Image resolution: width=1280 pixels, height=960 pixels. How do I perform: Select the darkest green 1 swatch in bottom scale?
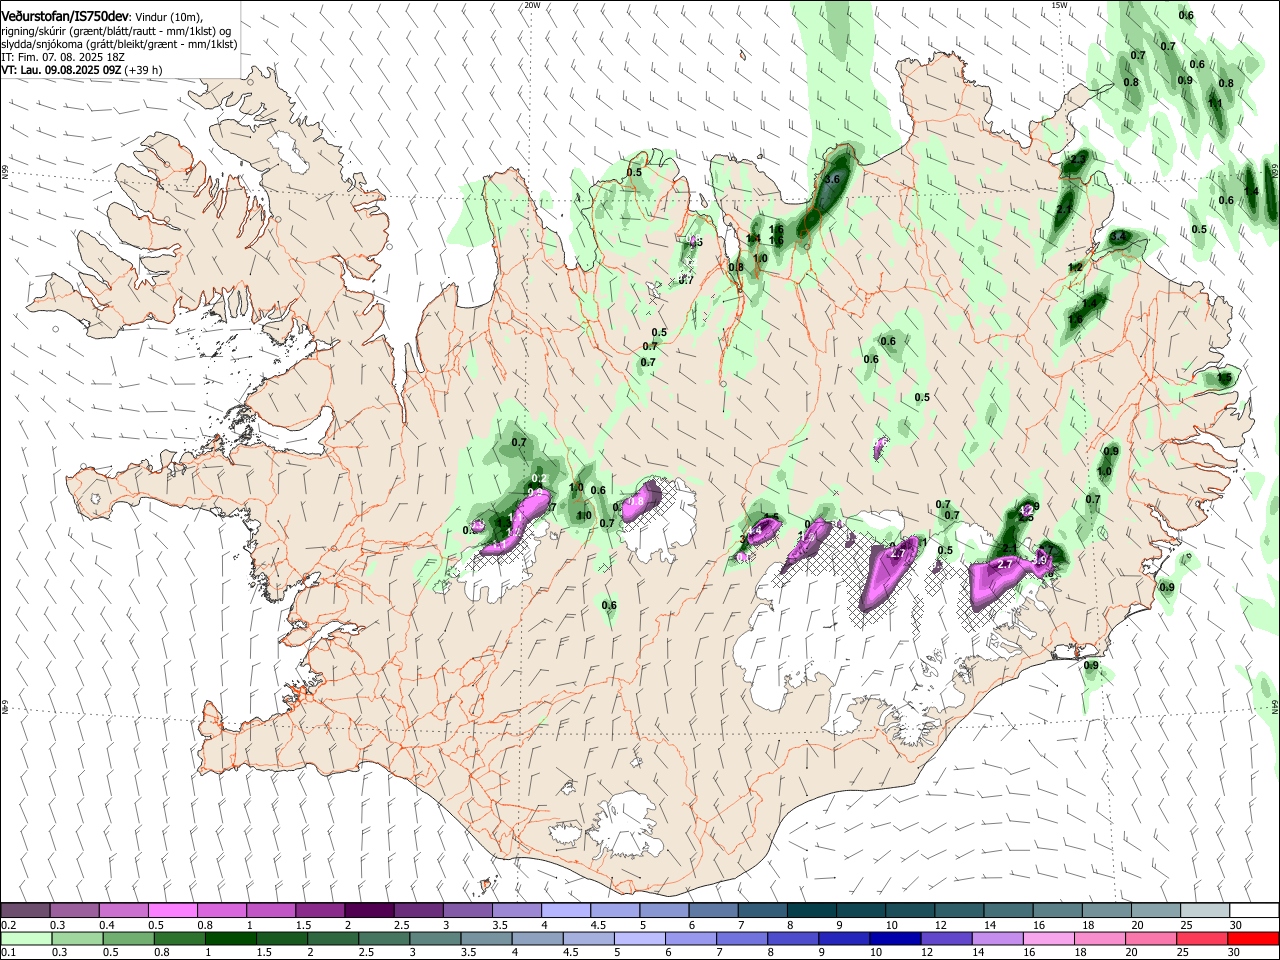point(230,938)
